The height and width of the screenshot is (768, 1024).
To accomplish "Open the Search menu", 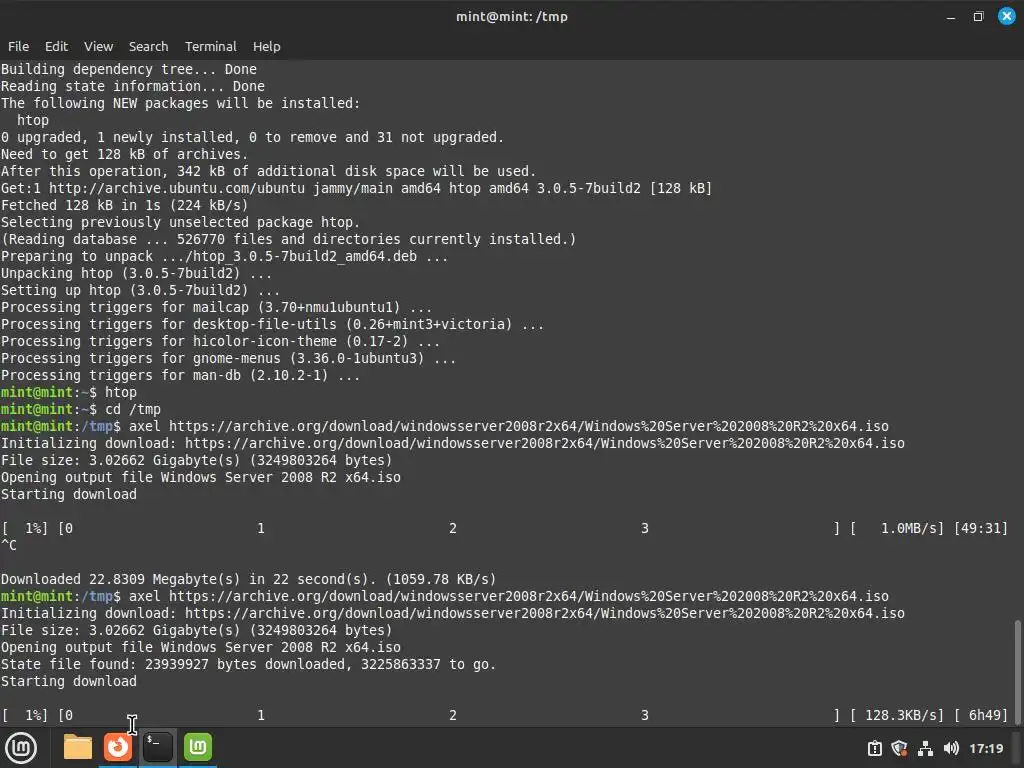I will tap(148, 46).
